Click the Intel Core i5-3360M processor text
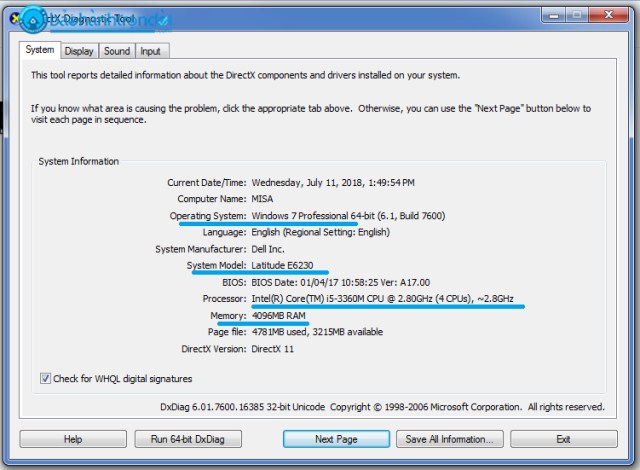Screen dimensions: 640x470 point(382,299)
